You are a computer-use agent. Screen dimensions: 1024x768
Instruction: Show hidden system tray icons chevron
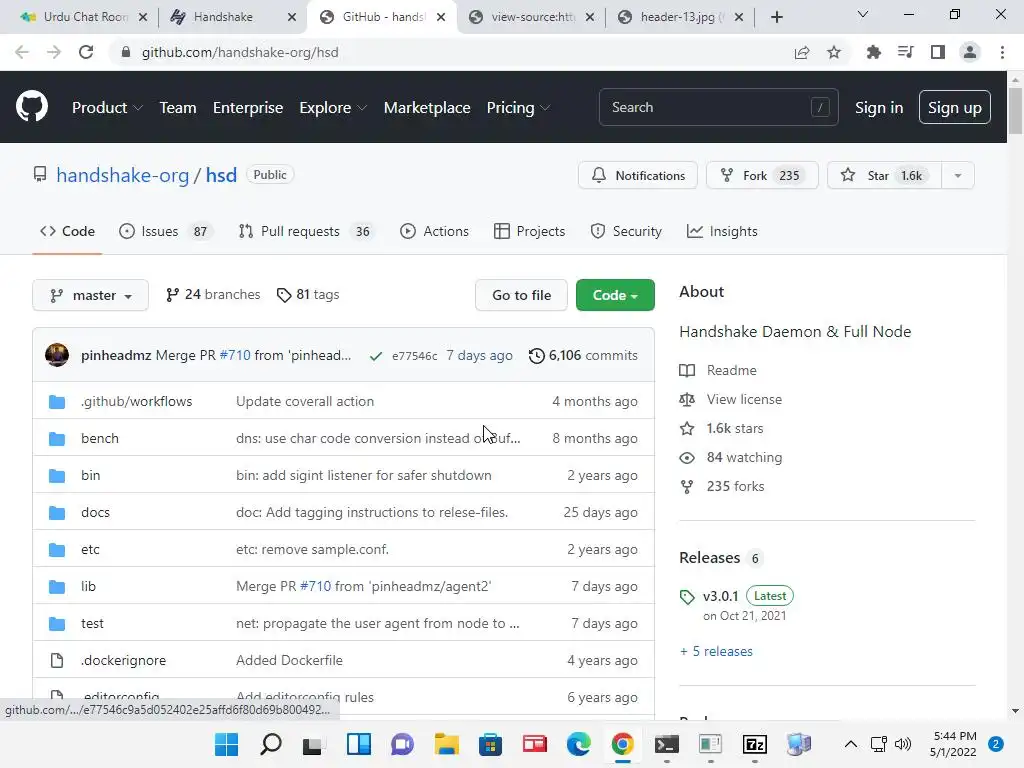tap(850, 744)
